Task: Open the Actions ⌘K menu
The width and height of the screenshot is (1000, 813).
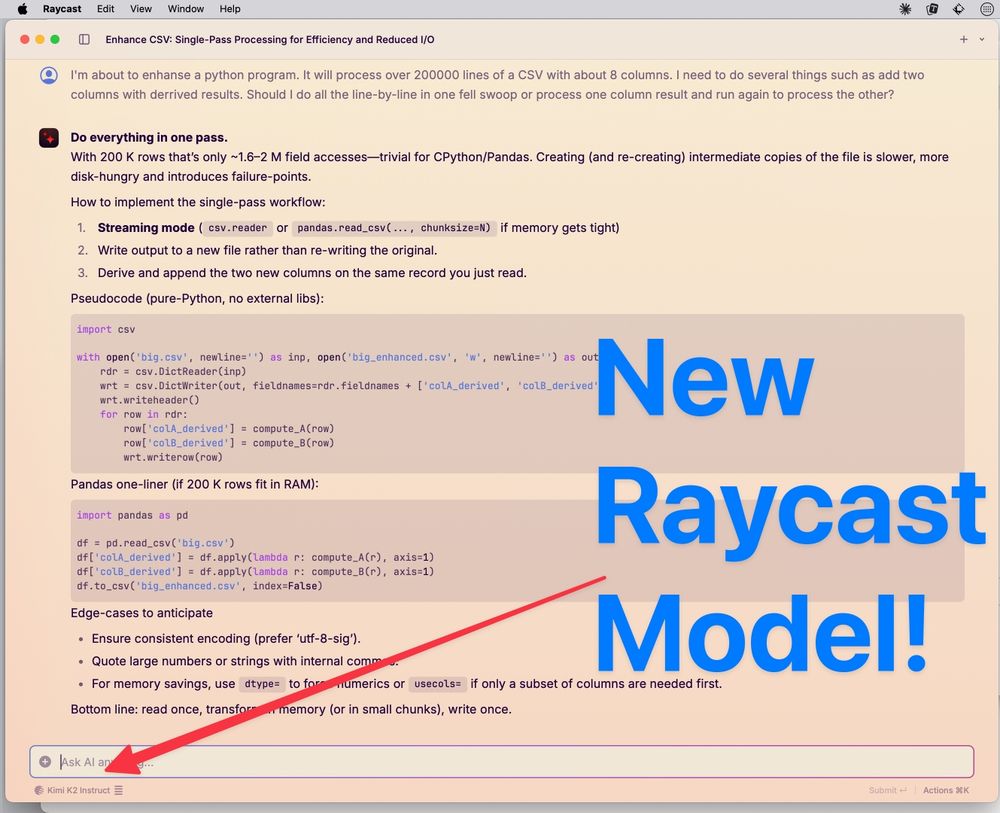Action: tap(946, 790)
